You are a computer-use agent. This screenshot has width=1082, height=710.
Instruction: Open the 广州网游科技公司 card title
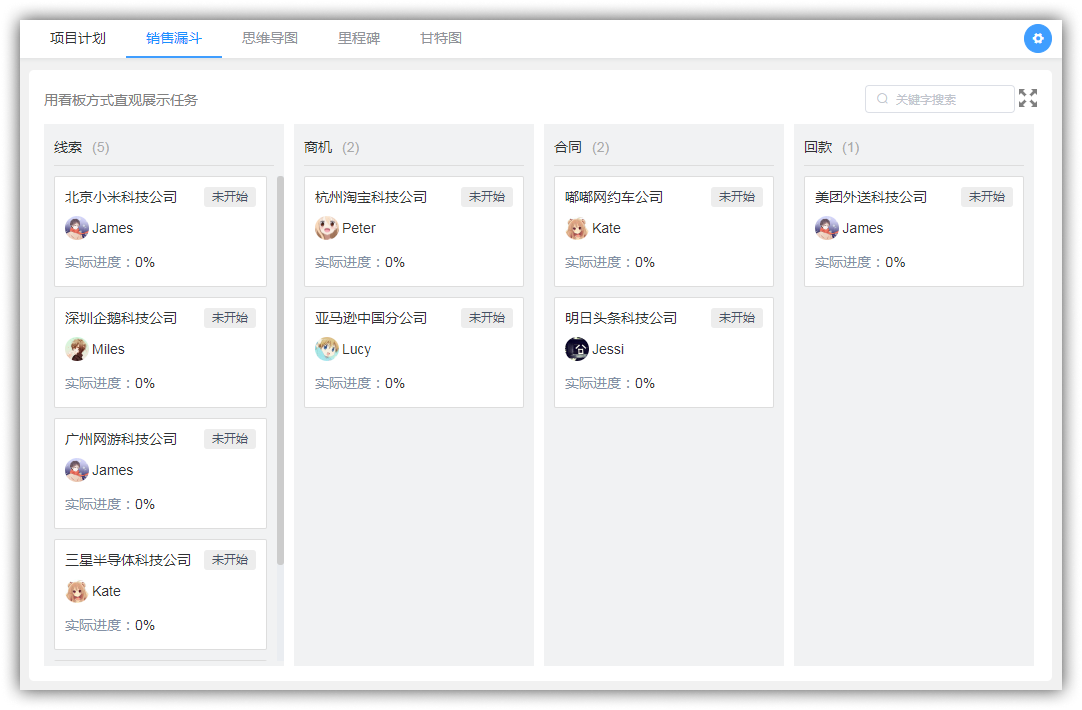click(121, 440)
